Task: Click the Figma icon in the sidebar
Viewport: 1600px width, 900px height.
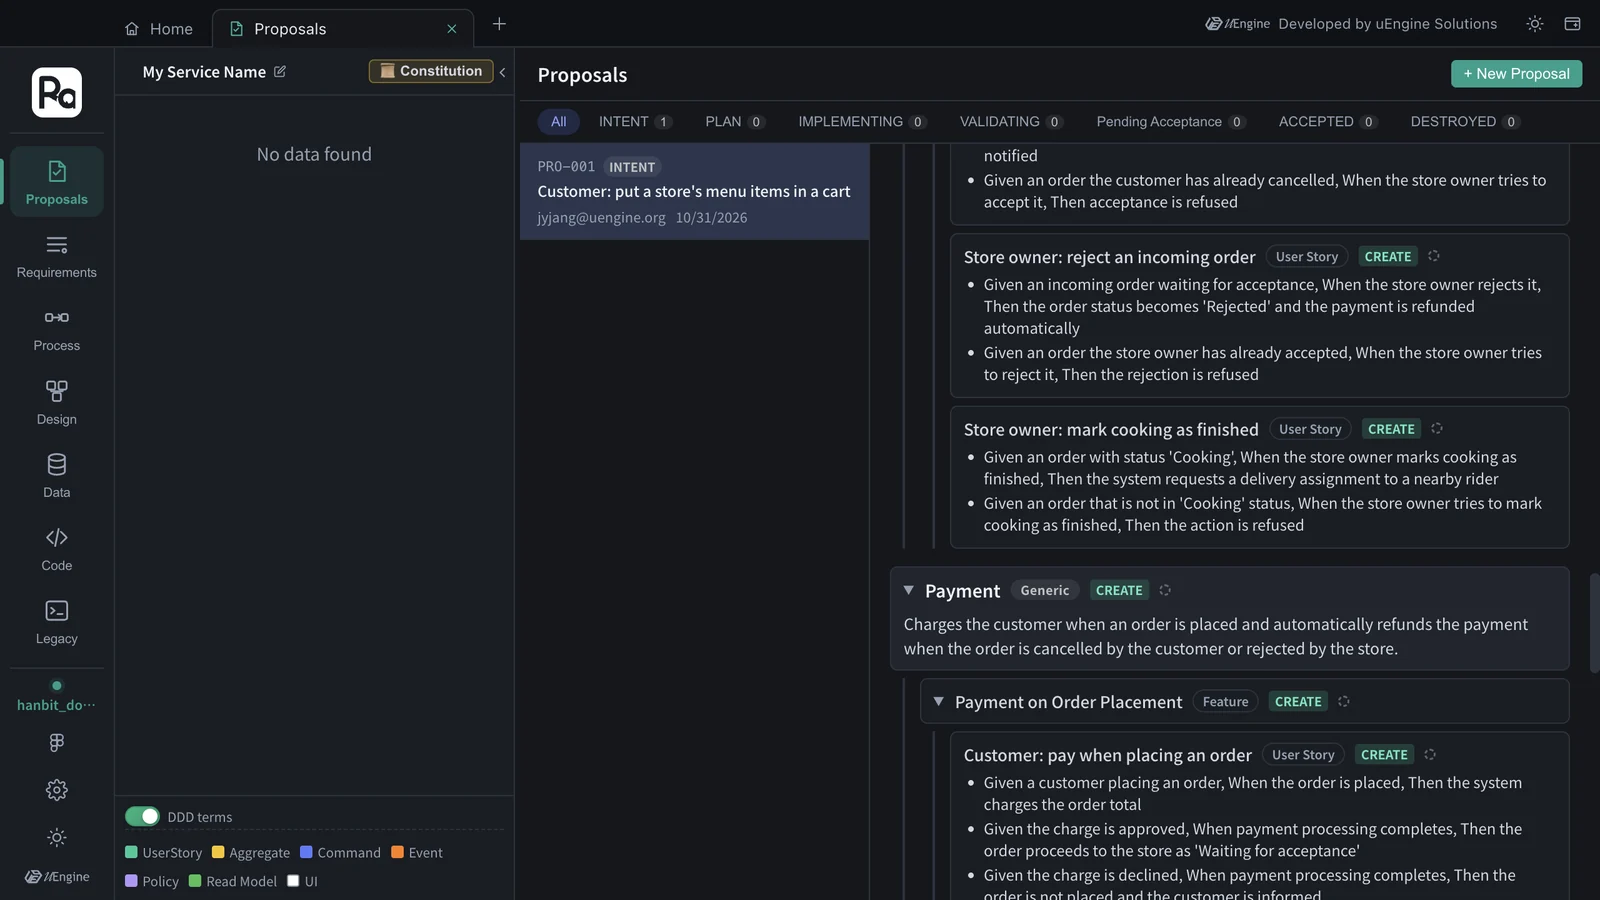Action: 57,742
